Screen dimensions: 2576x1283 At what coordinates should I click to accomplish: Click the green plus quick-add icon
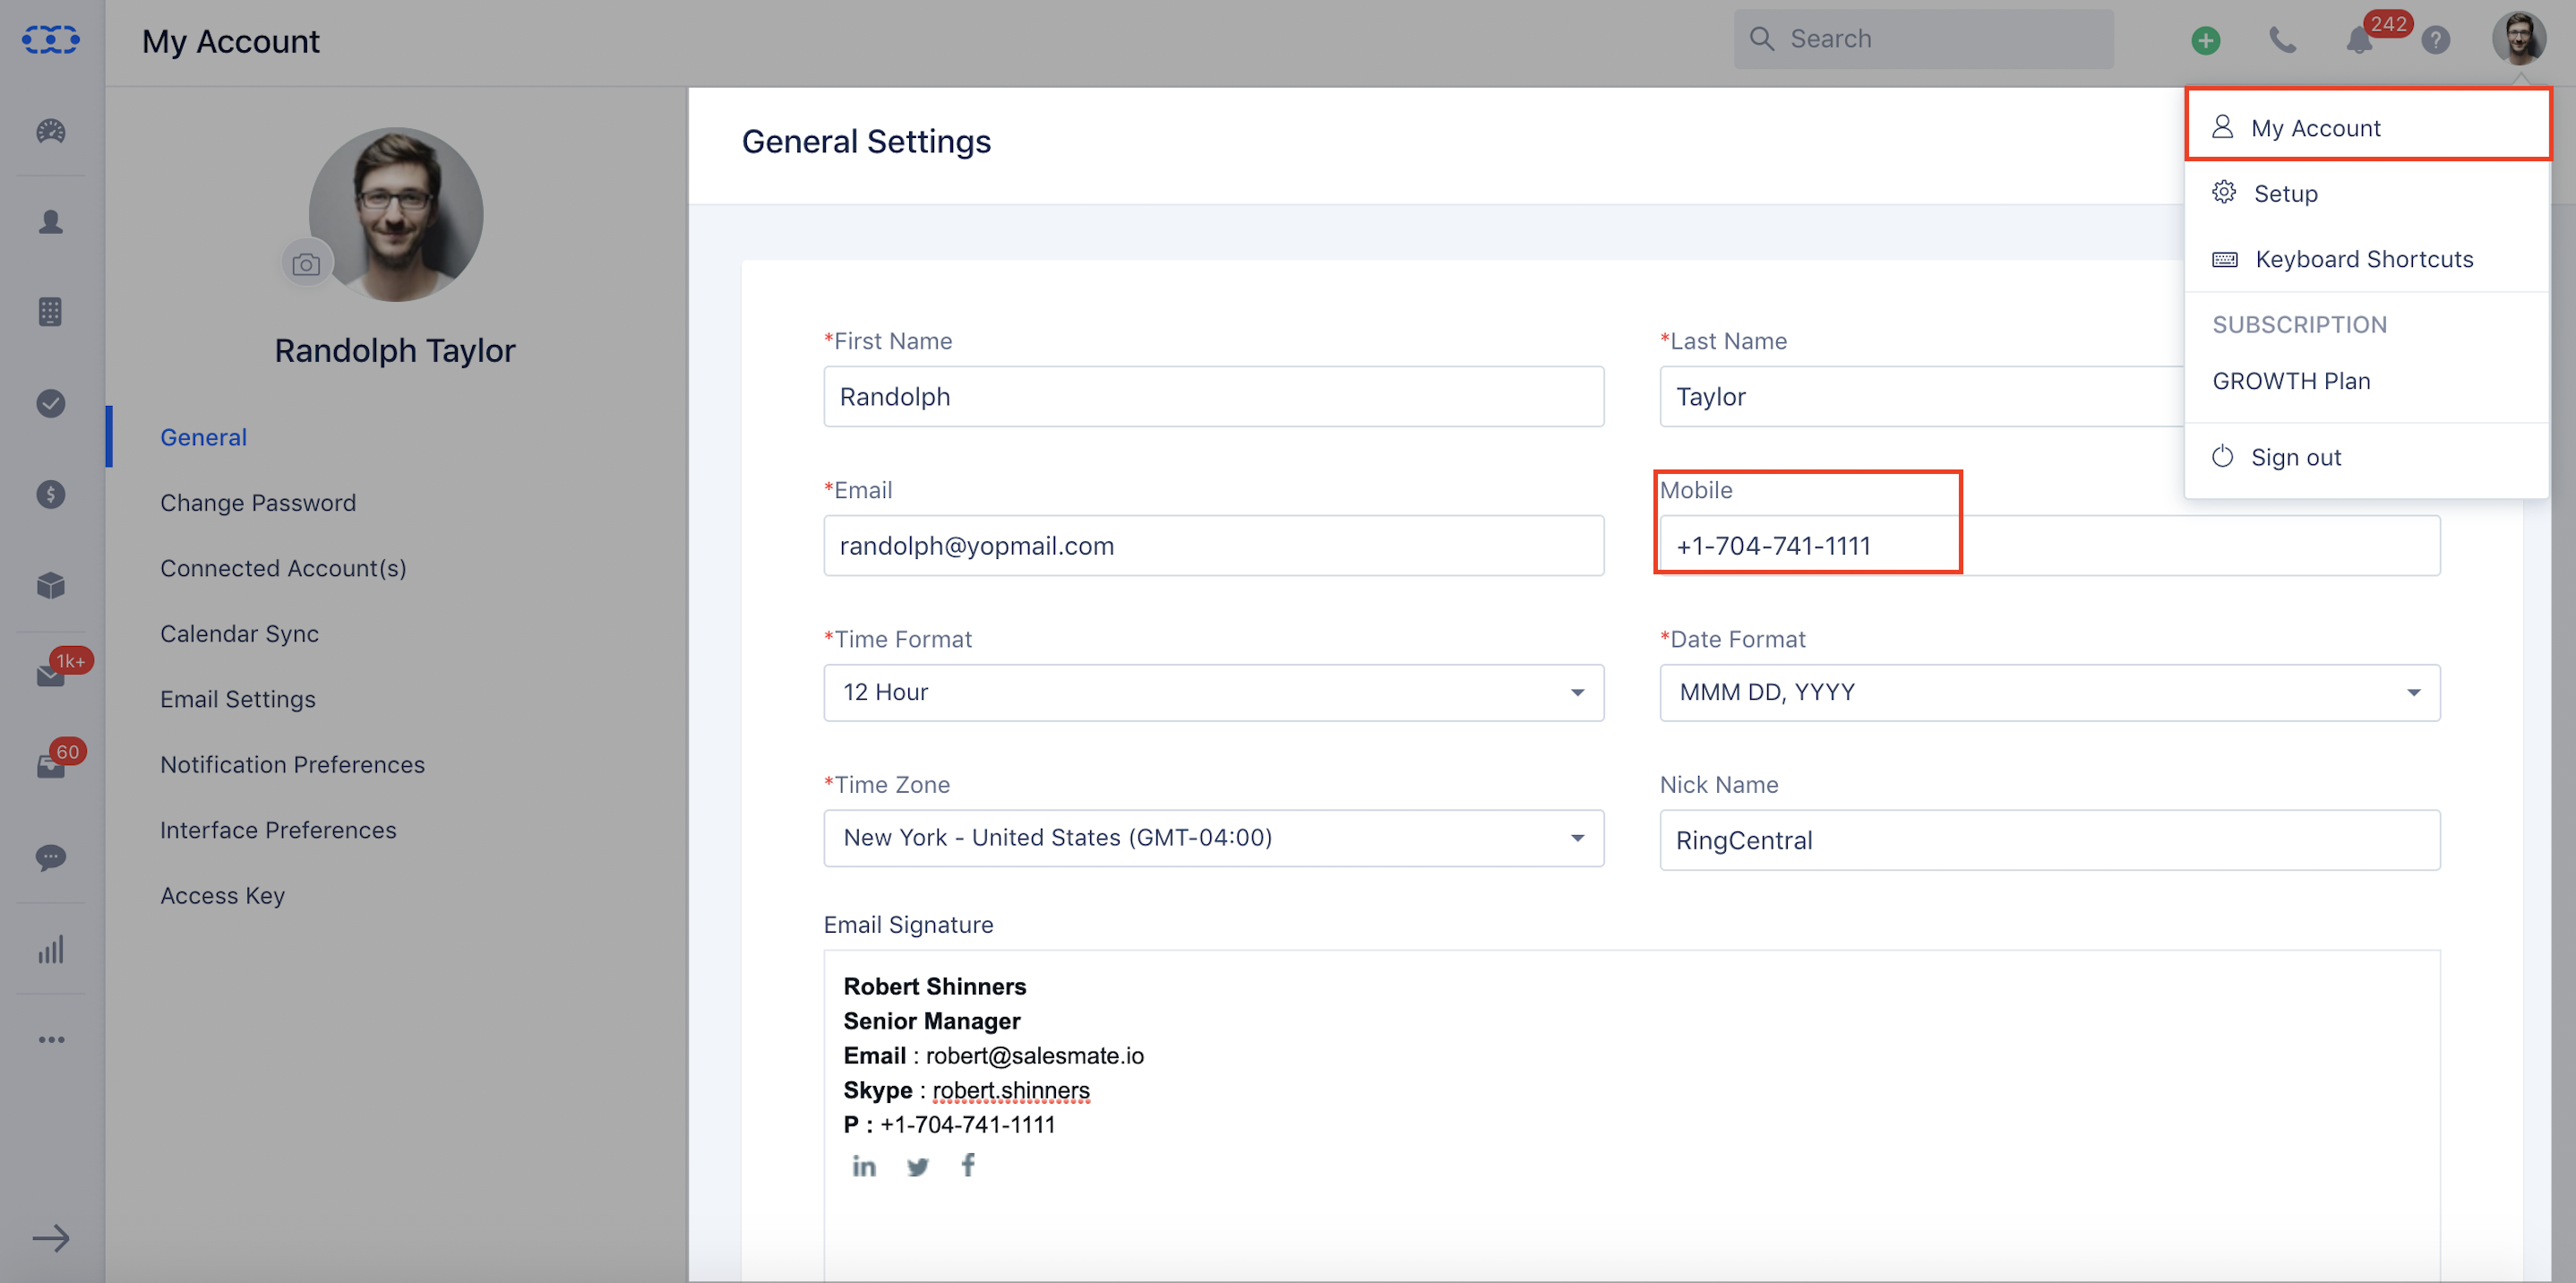pyautogui.click(x=2206, y=40)
